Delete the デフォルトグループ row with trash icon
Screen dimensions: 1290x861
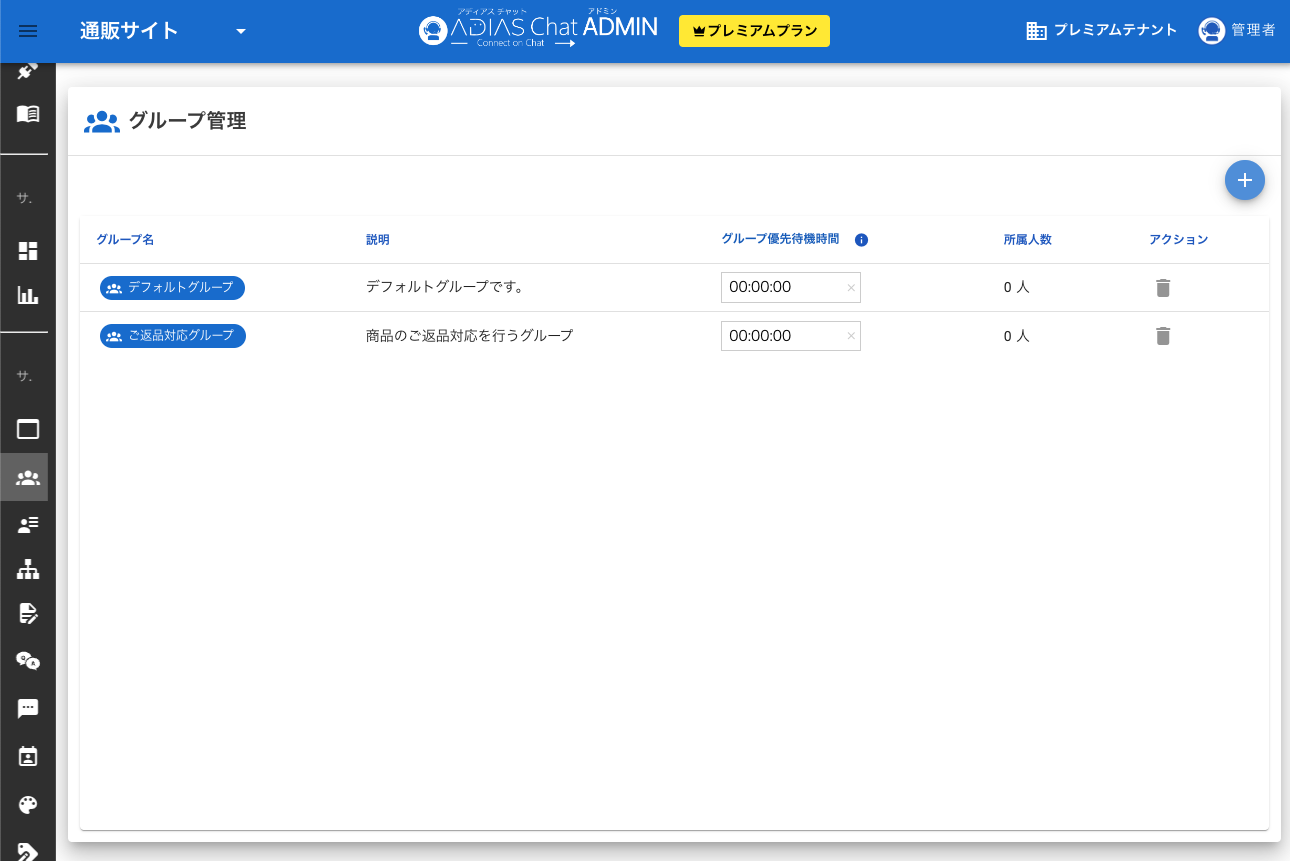pos(1162,288)
